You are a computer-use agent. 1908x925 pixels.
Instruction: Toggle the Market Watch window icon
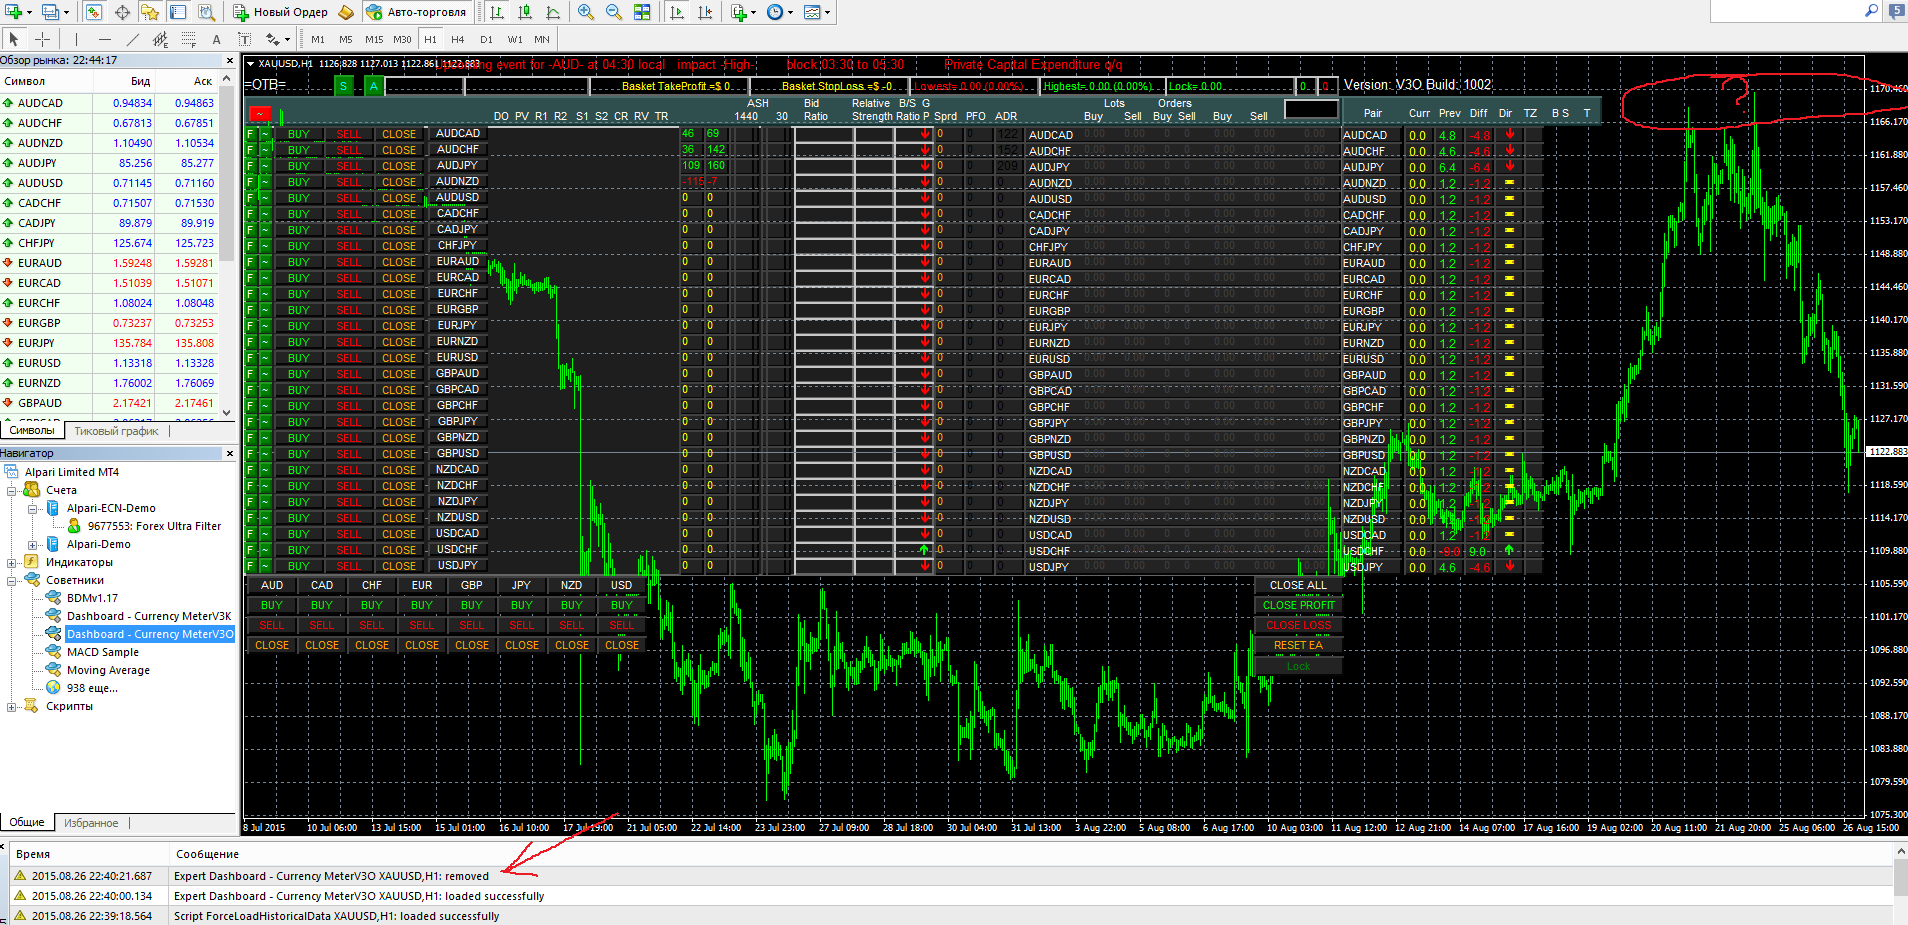point(93,12)
